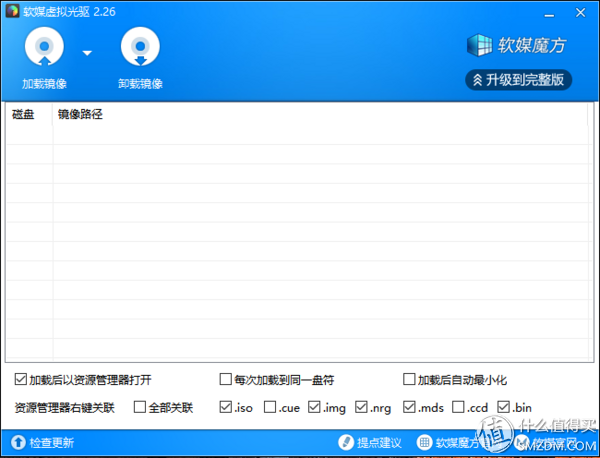This screenshot has height=458, width=600.
Task: Toggle the .mds association checkbox
Action: (x=409, y=407)
